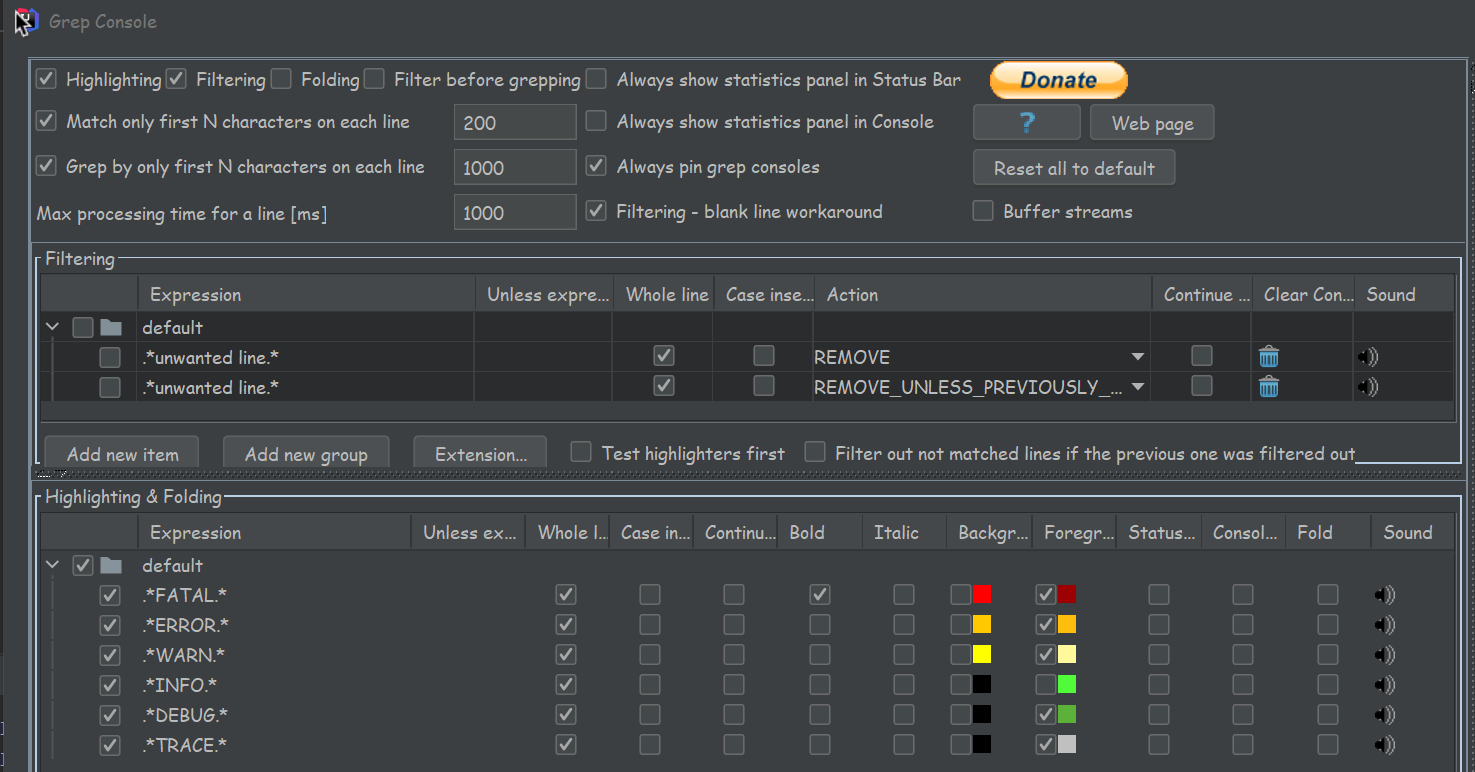Screen dimensions: 1475x772
Task: Click folder icon of Filtering default group
Action: pos(111,327)
